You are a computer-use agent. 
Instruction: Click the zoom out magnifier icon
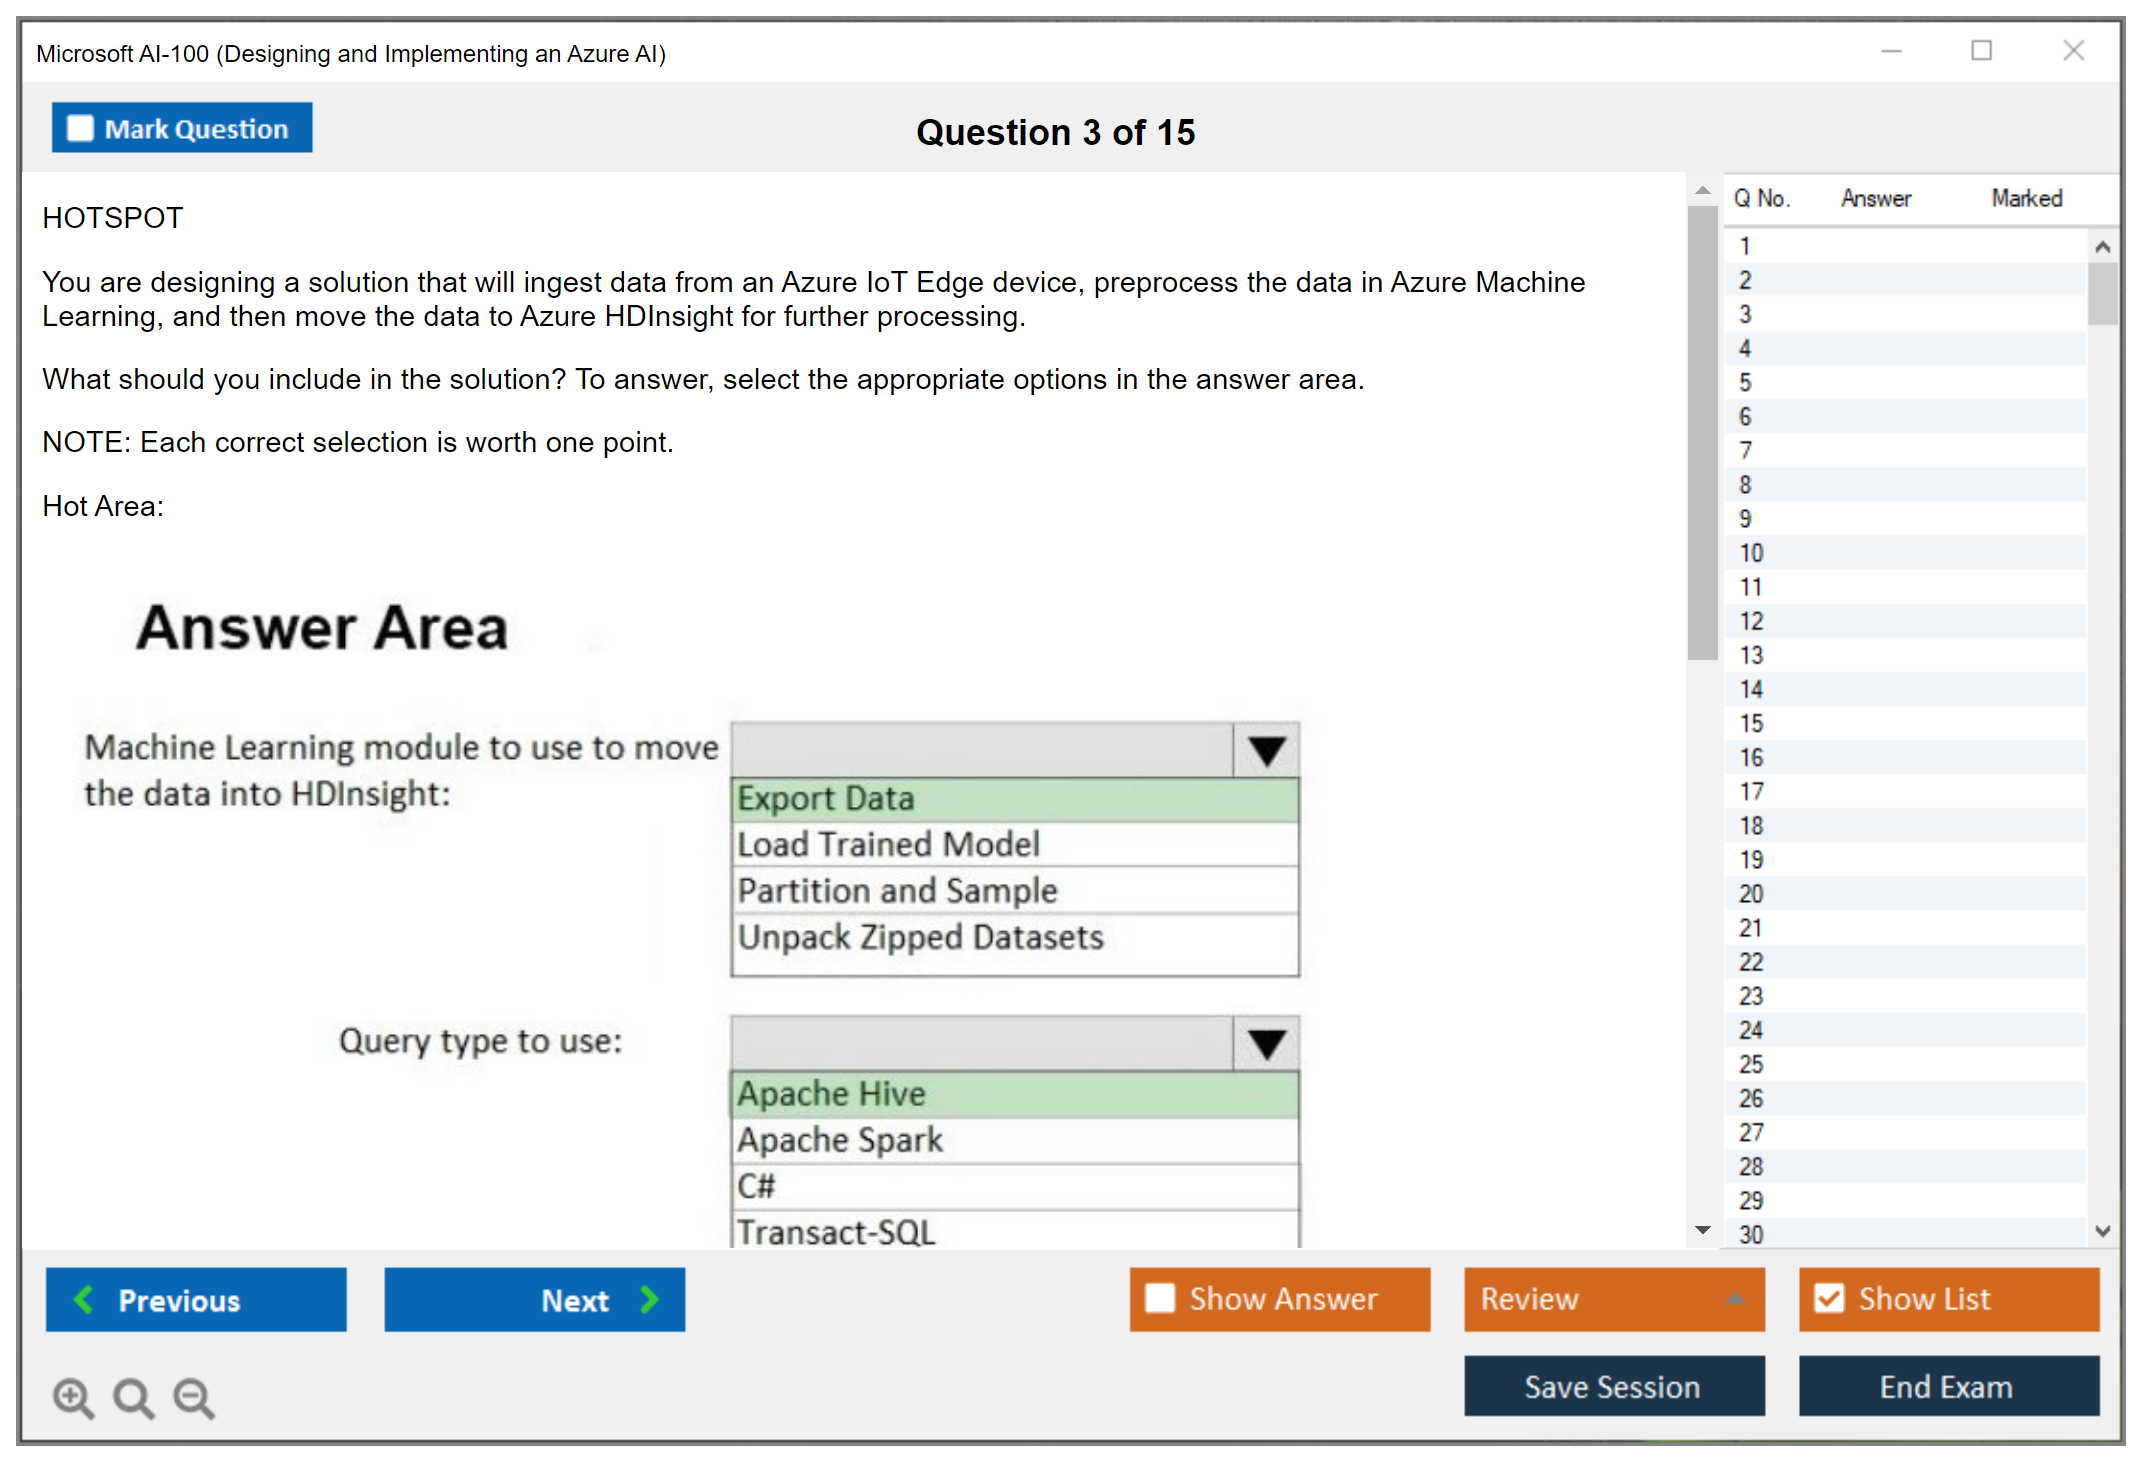click(x=194, y=1397)
